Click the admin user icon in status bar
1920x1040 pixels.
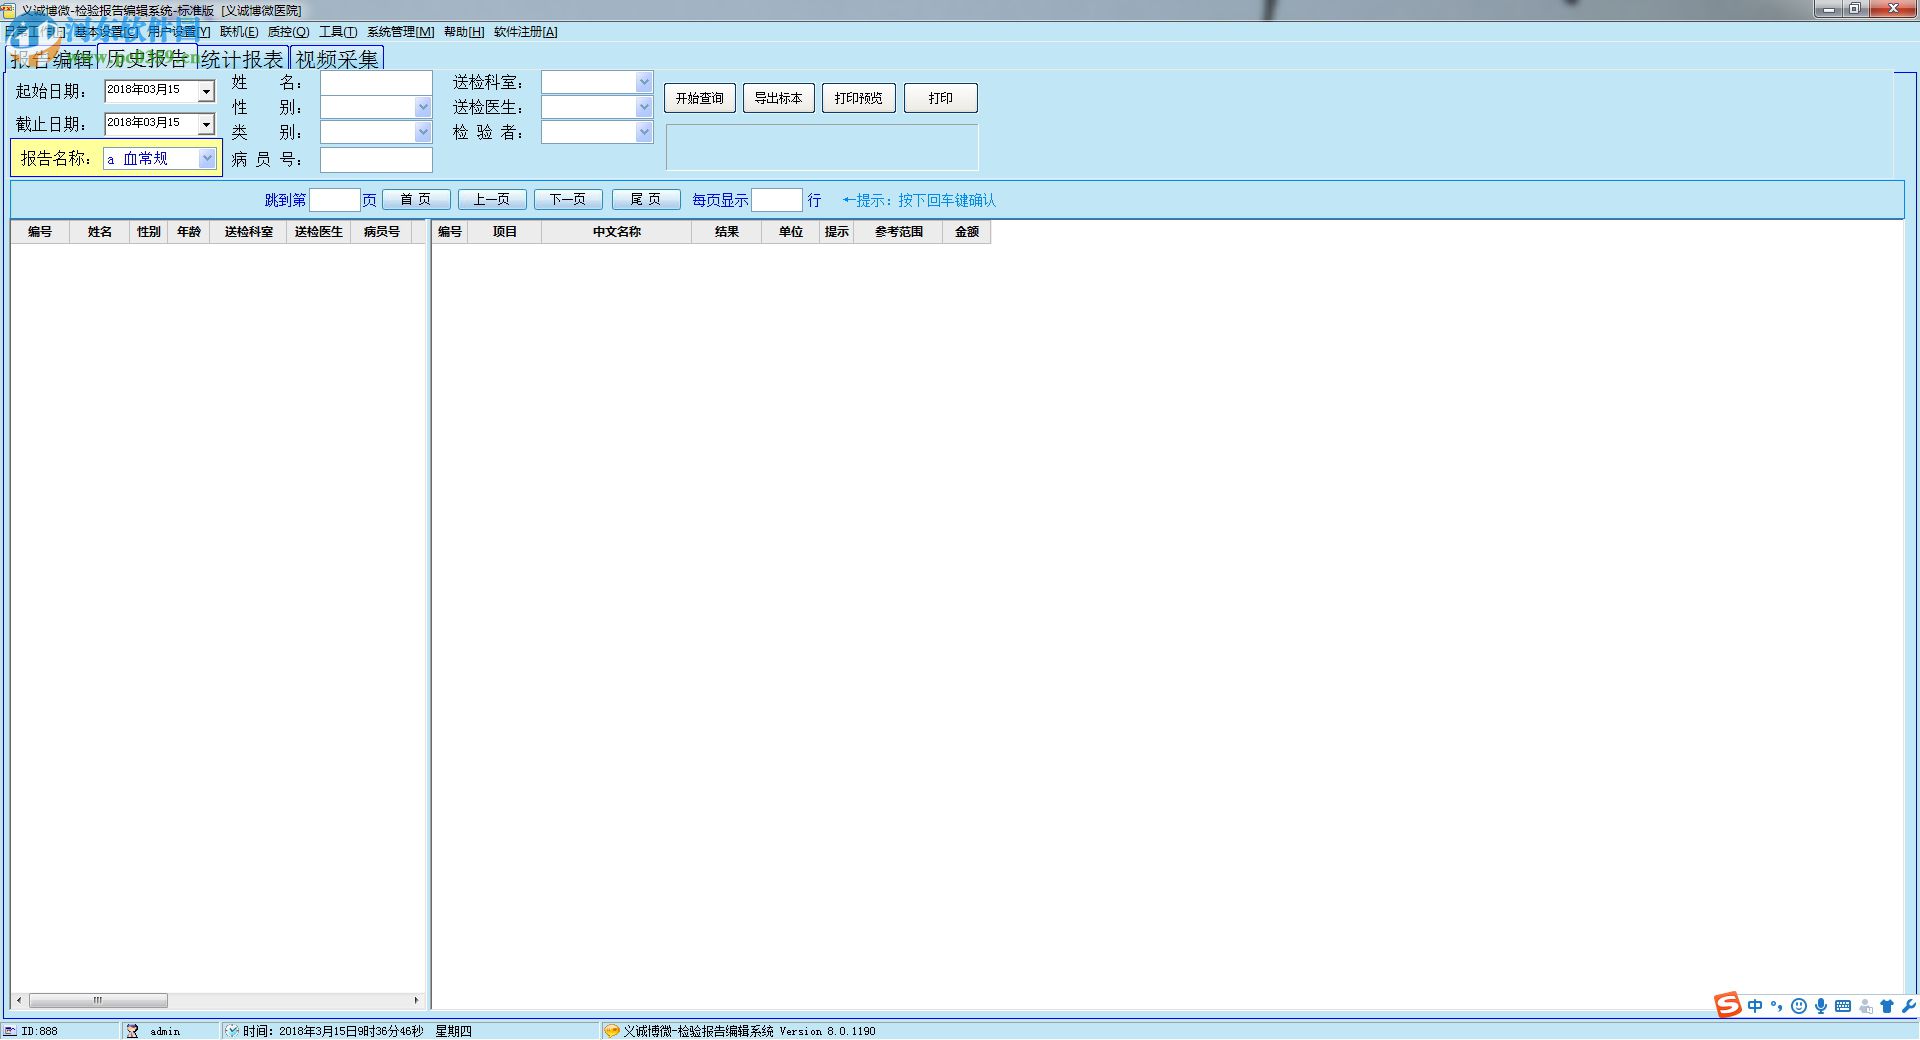pos(132,1031)
